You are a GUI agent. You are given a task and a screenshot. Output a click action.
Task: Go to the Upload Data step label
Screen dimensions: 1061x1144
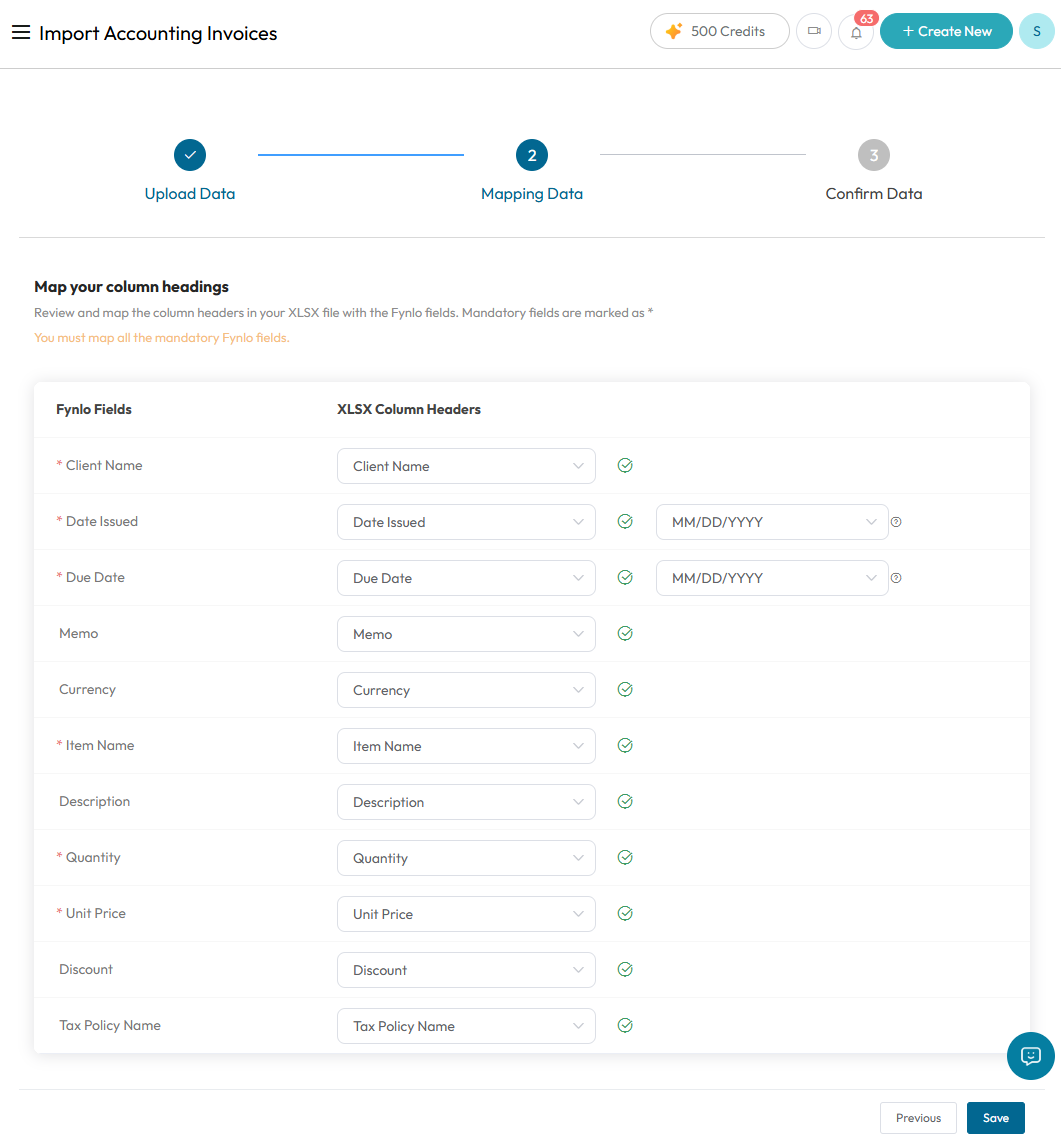coord(190,193)
